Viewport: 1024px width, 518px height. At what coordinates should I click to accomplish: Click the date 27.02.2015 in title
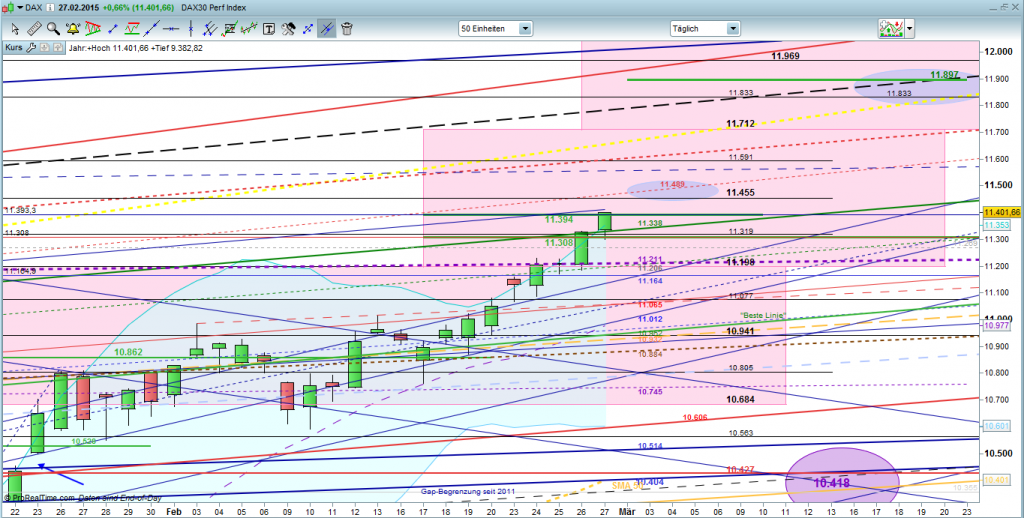pyautogui.click(x=80, y=8)
